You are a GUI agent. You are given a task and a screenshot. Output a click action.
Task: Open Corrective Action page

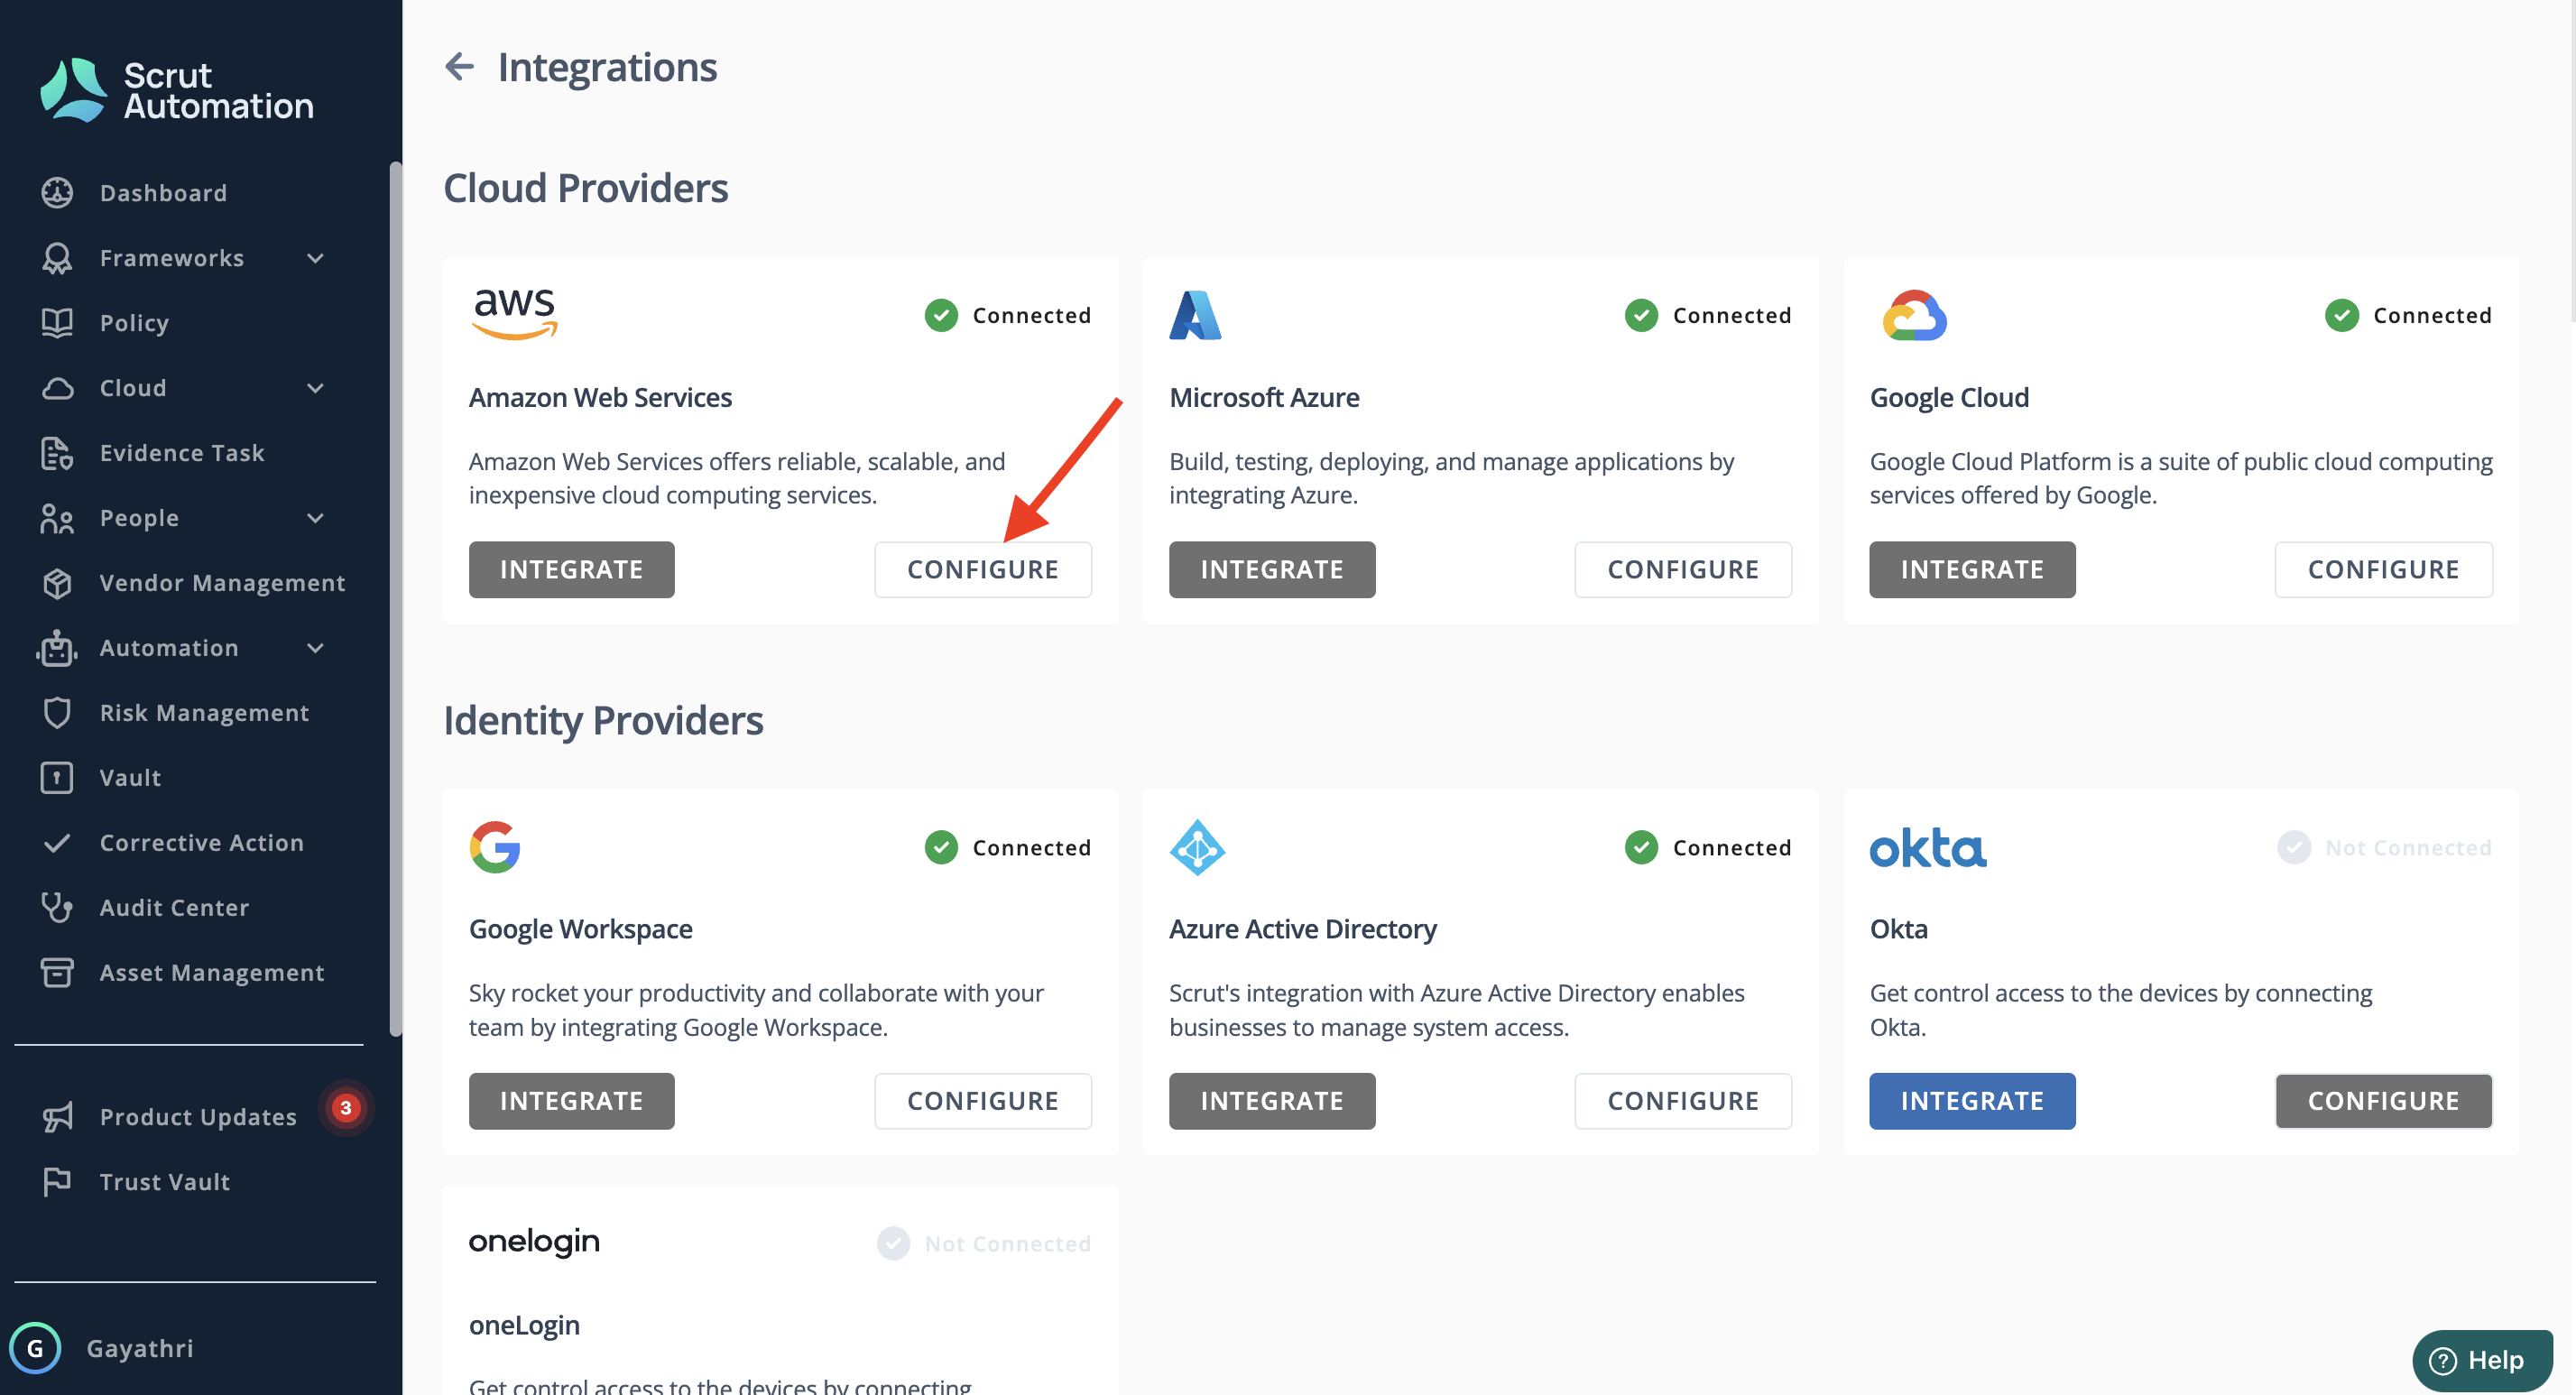[201, 843]
